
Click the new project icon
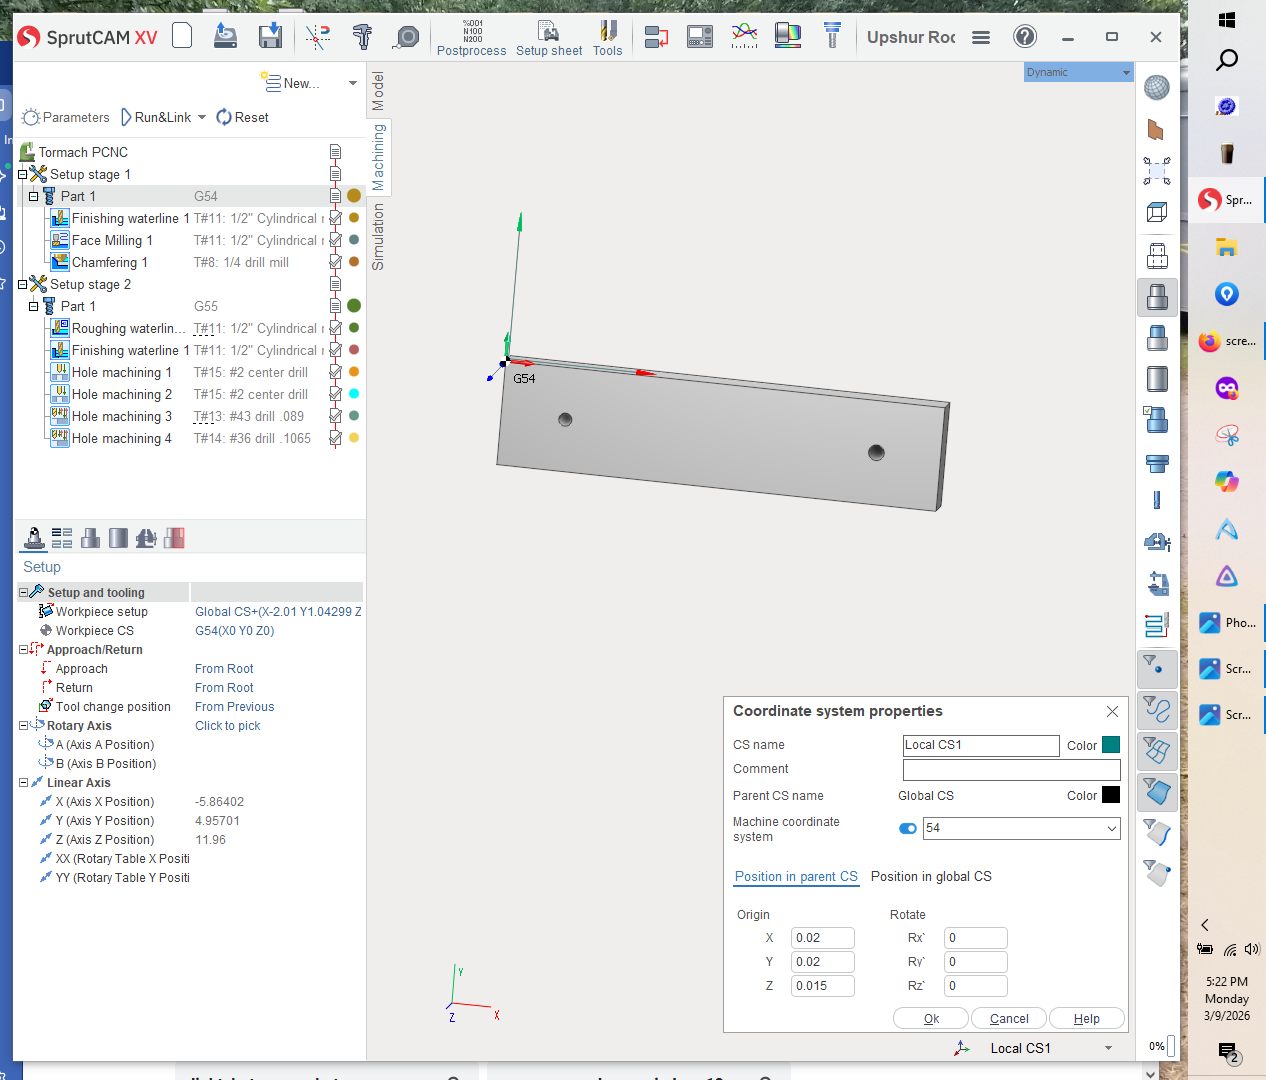(x=182, y=36)
